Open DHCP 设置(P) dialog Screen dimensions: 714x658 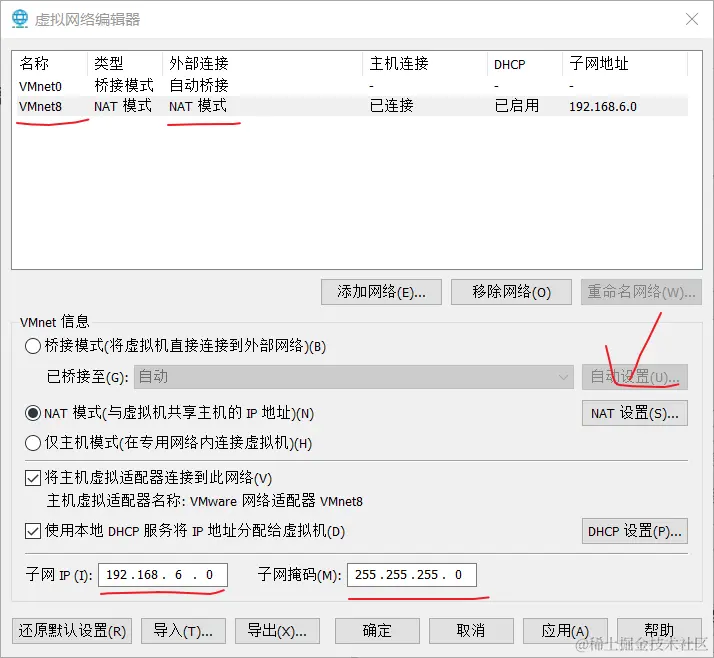pyautogui.click(x=635, y=531)
